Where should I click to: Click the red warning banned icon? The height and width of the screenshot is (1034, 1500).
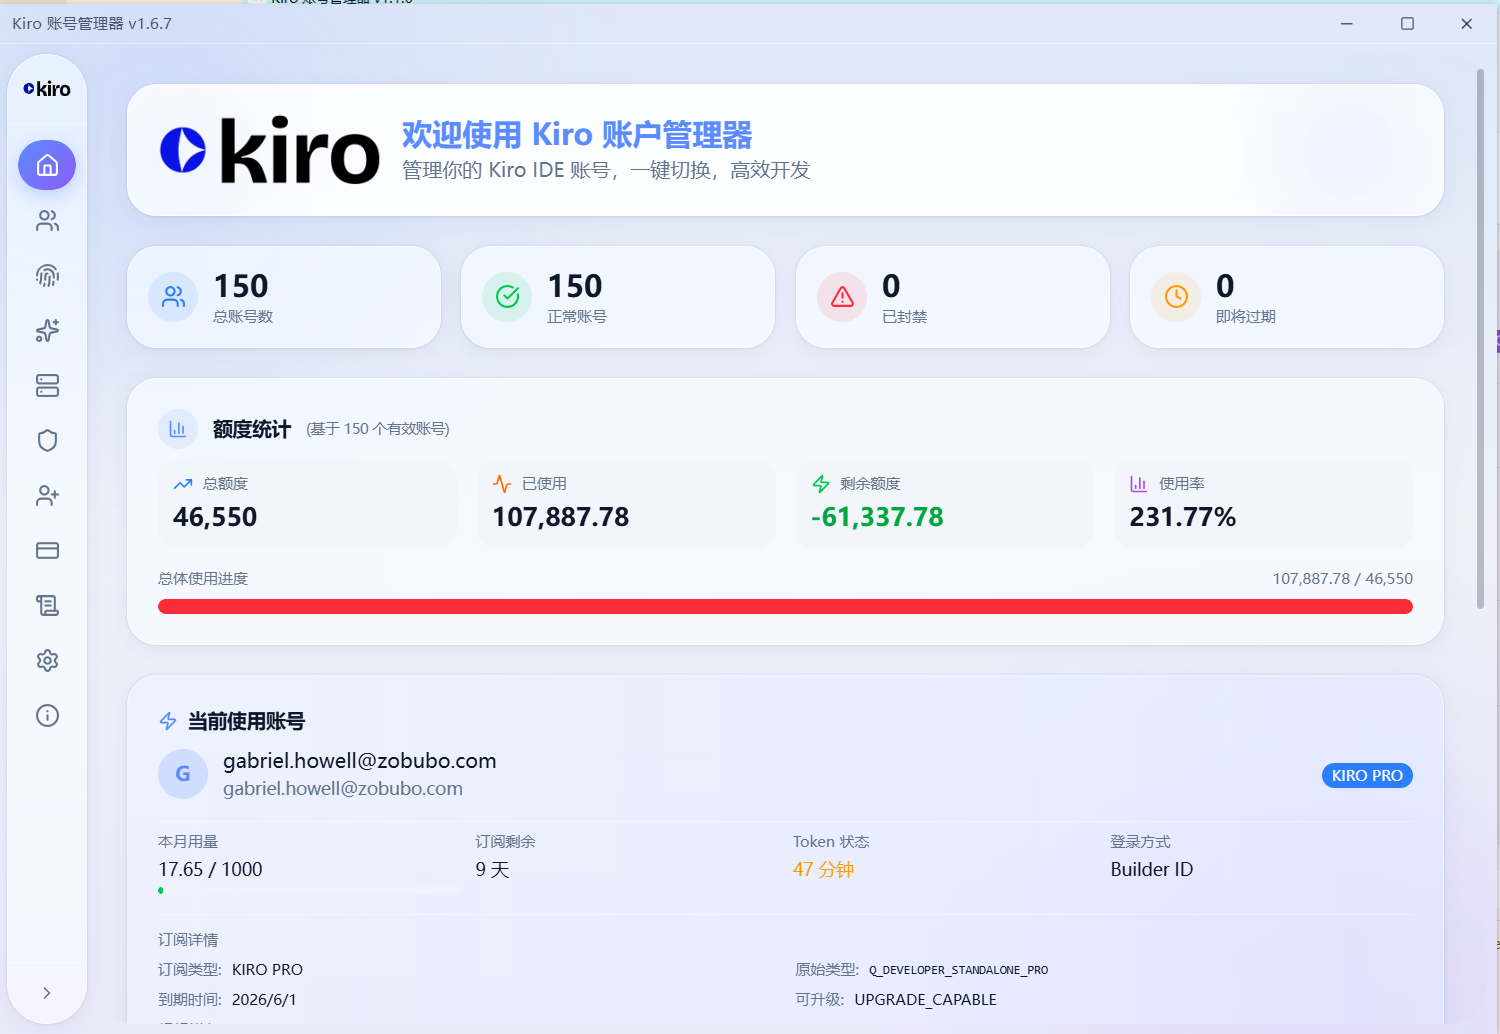click(x=842, y=297)
